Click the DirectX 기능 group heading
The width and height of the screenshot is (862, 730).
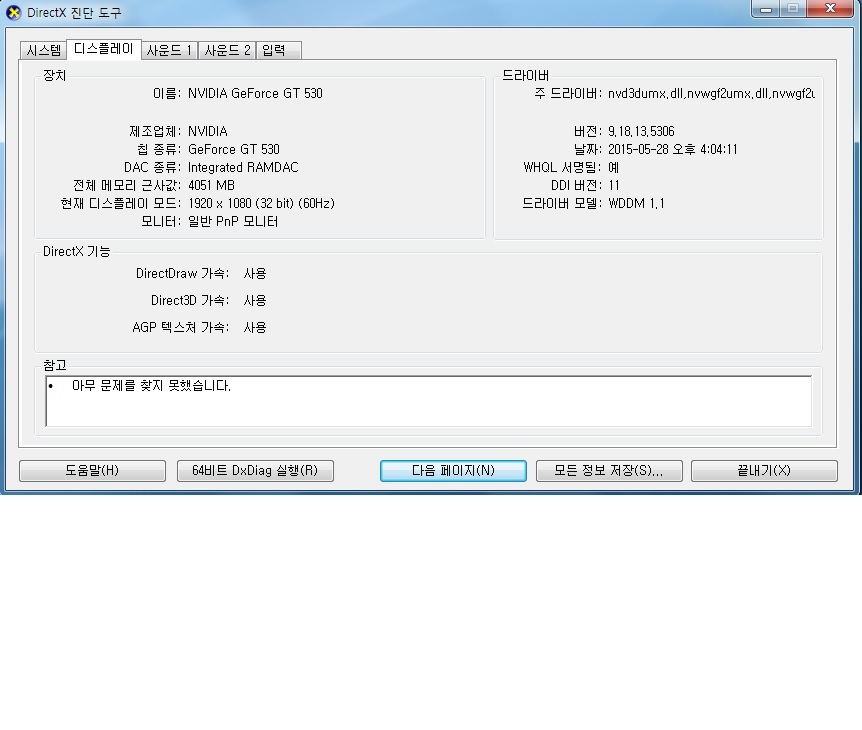77,251
